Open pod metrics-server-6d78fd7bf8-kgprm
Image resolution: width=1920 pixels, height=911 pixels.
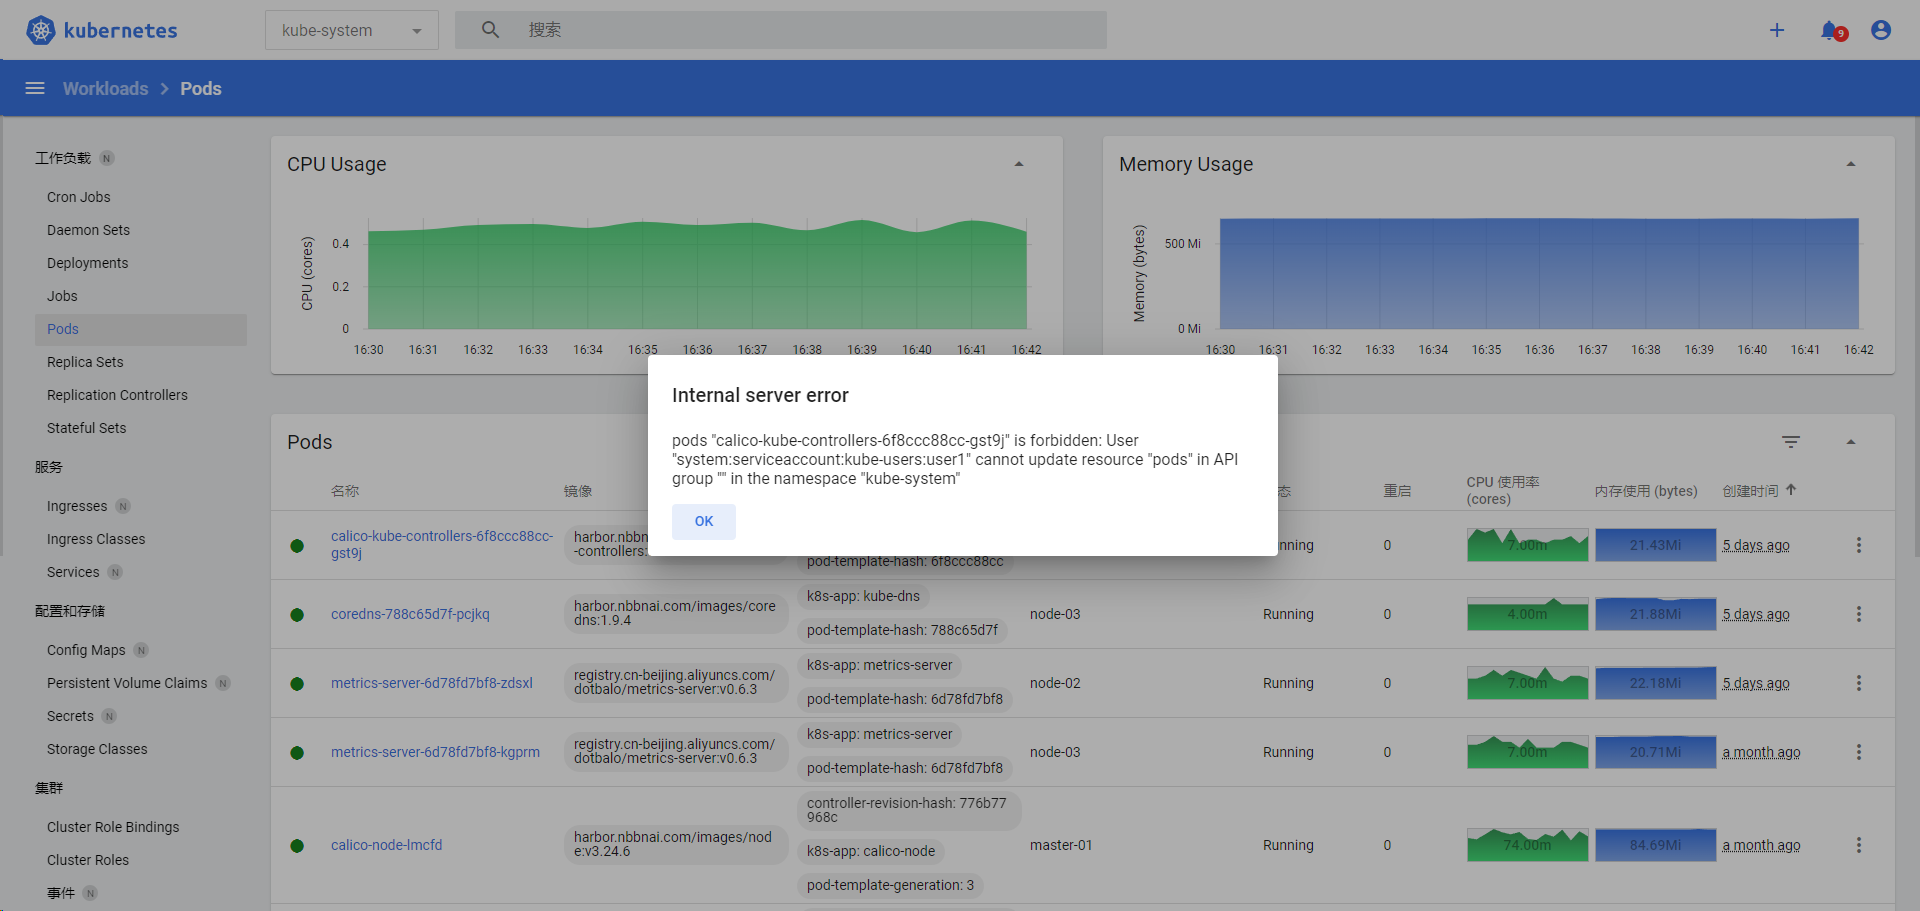click(435, 752)
